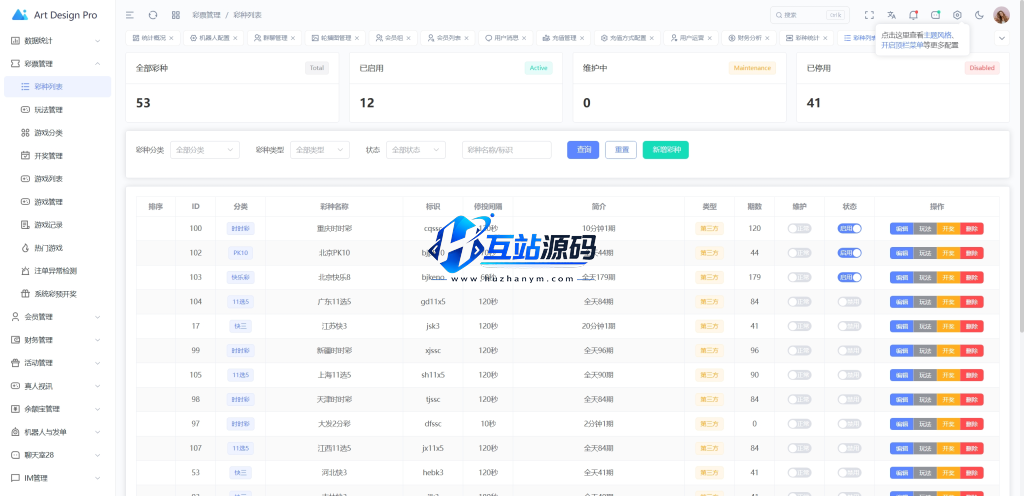Click the refresh page icon in the header
This screenshot has height=496, width=1024.
[153, 15]
